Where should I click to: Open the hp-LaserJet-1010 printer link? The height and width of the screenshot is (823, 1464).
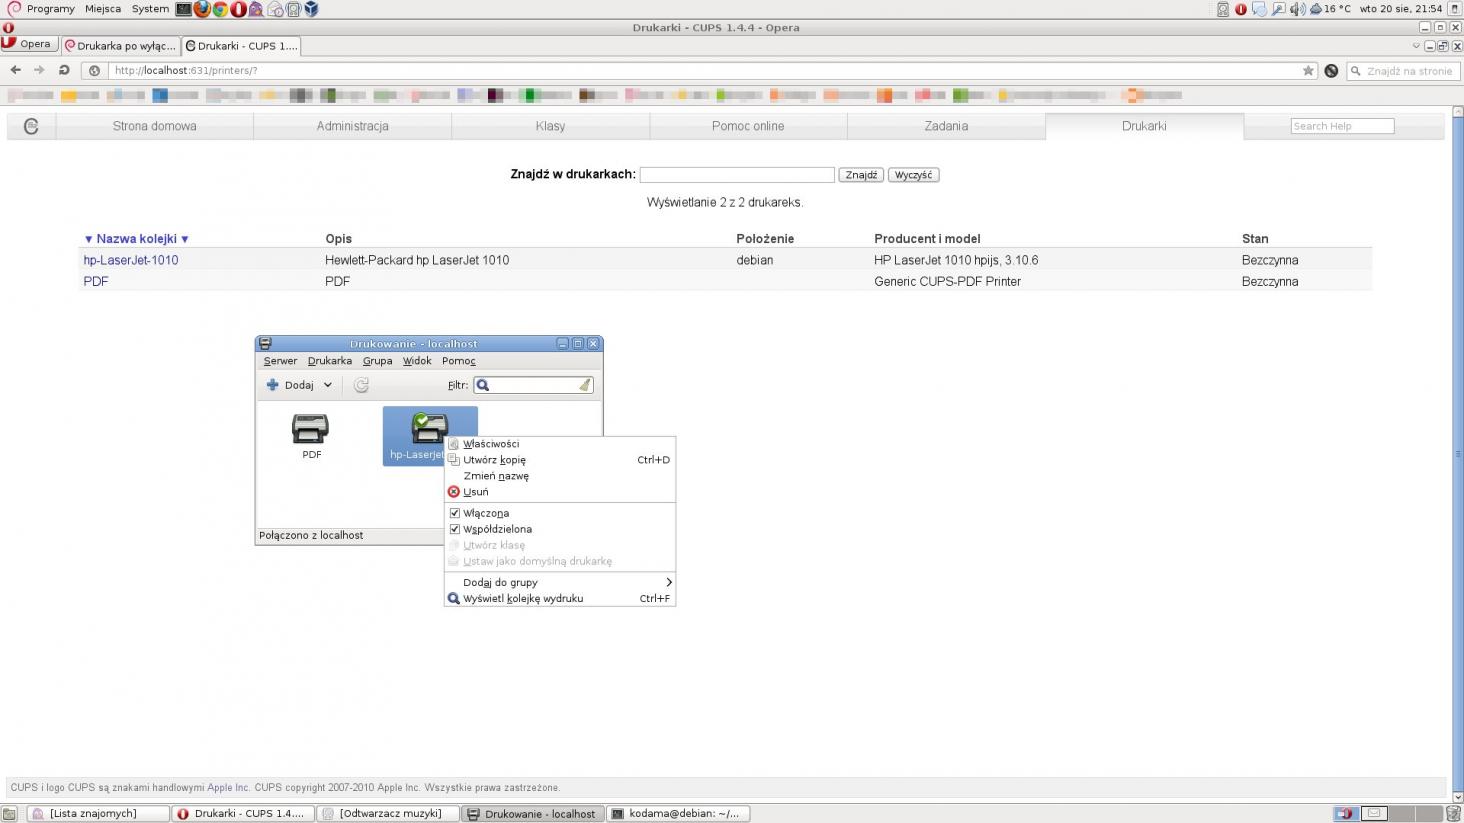coord(131,260)
